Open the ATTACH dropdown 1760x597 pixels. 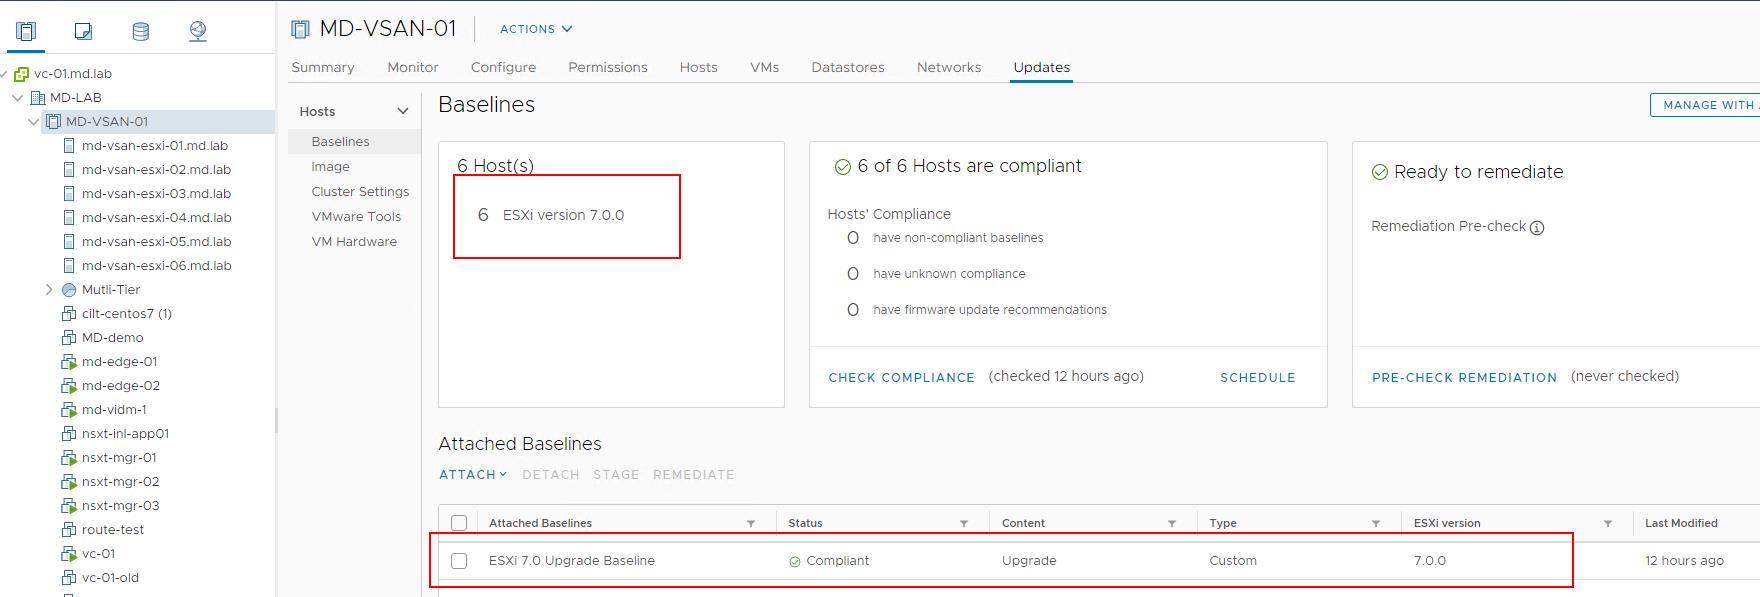click(x=473, y=475)
